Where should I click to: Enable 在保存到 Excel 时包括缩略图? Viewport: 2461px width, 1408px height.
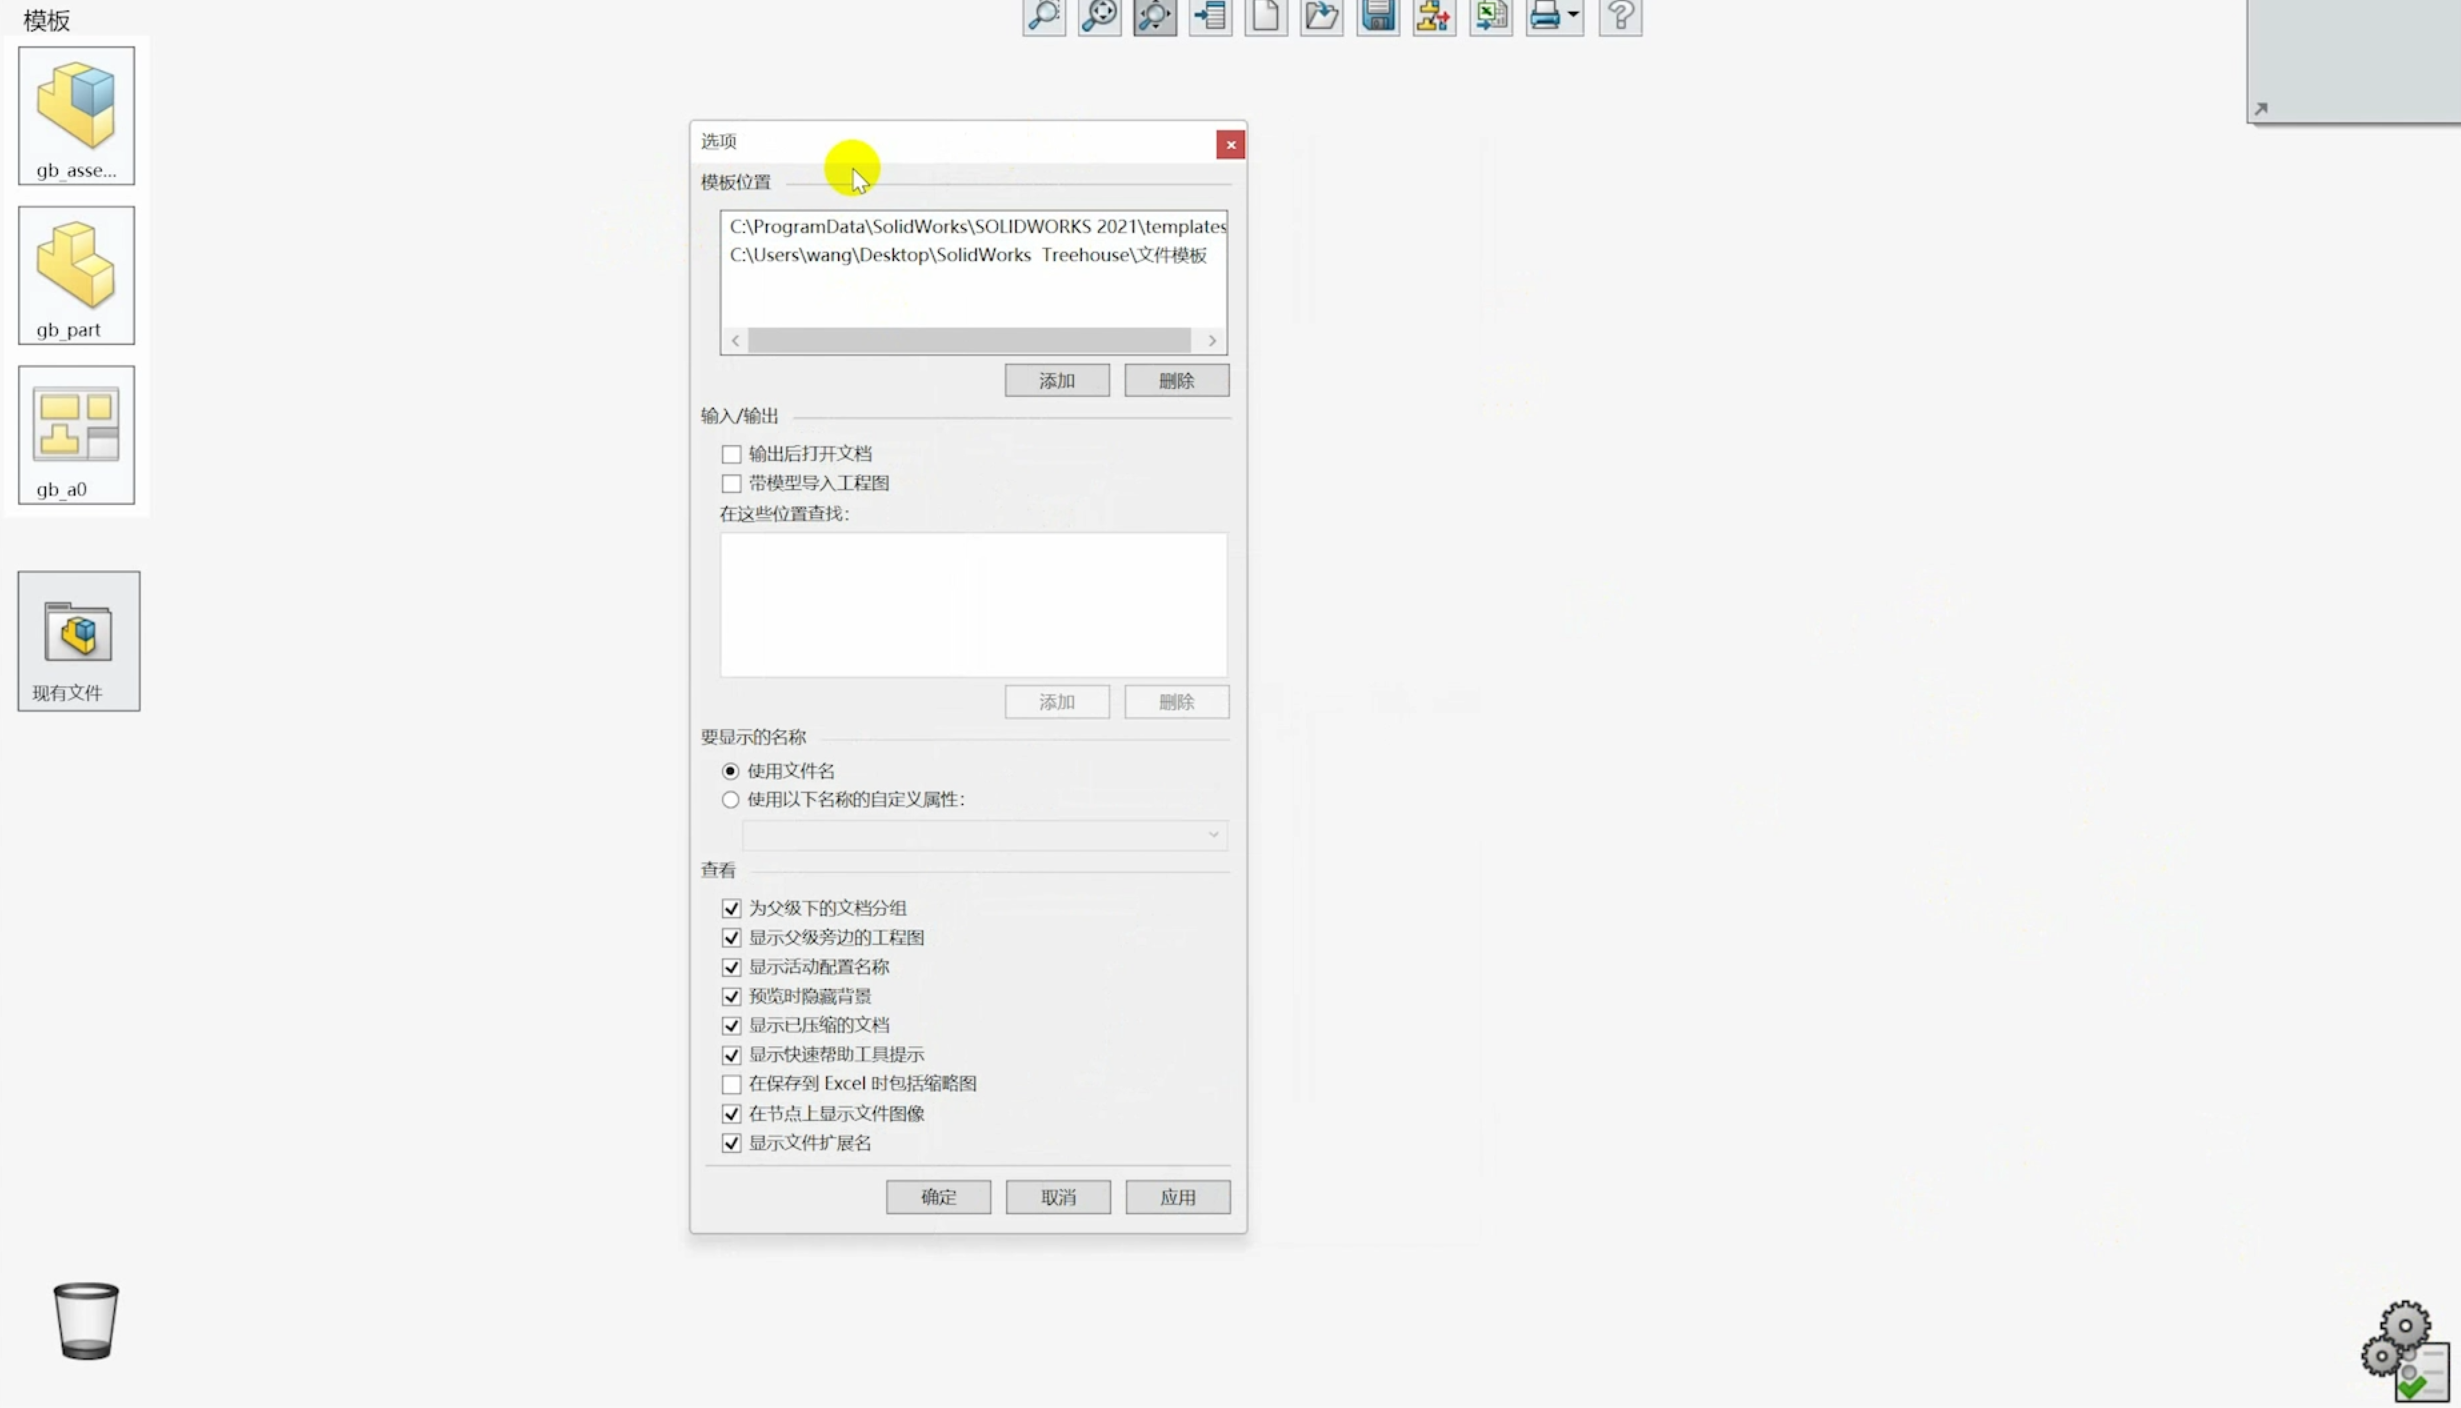tap(731, 1084)
